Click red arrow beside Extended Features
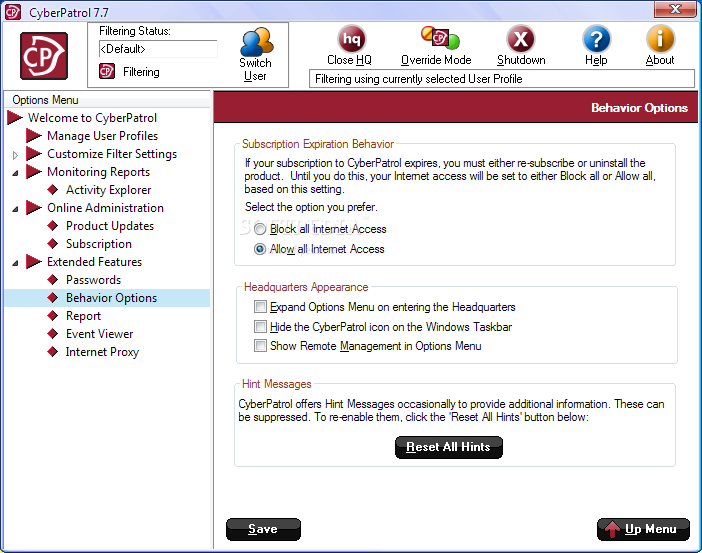 [x=34, y=261]
